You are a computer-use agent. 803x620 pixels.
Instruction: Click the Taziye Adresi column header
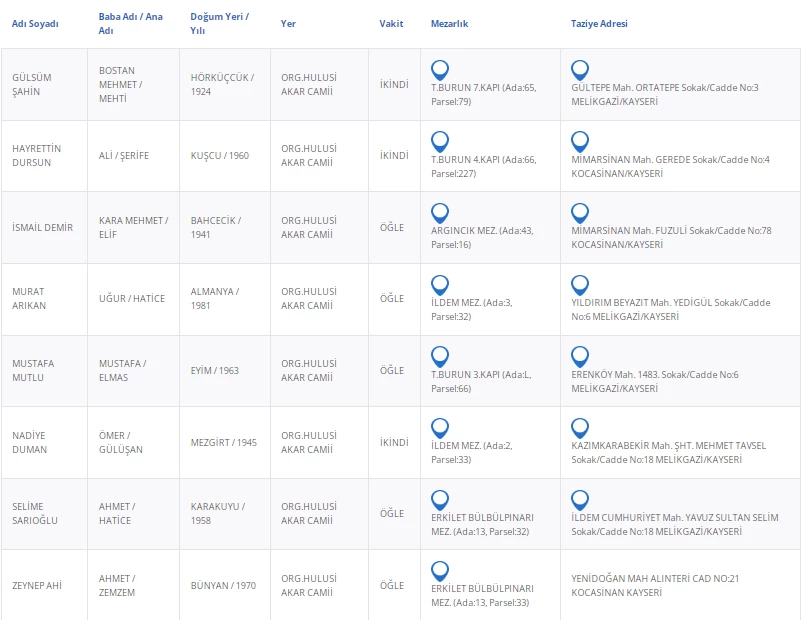(599, 23)
